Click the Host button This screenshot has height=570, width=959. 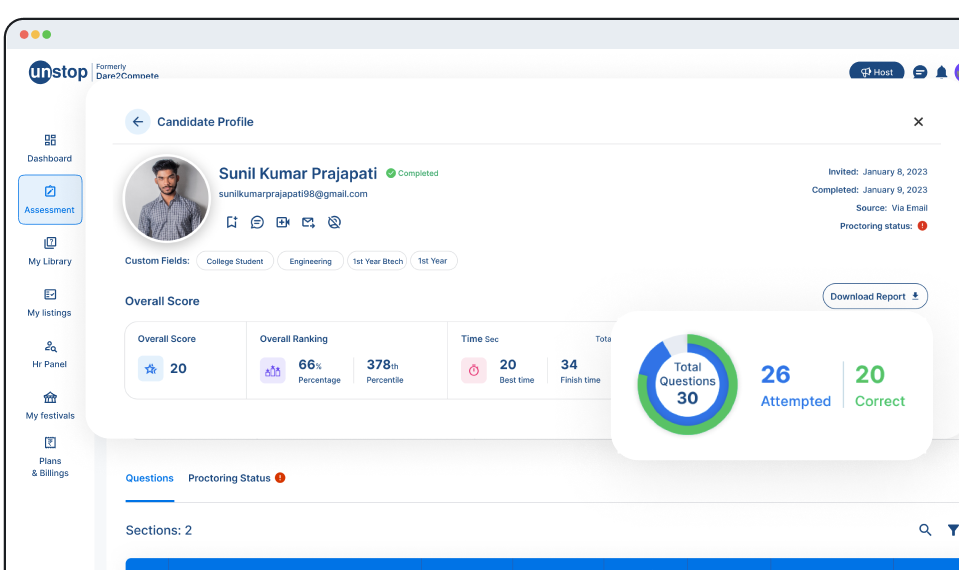pos(876,72)
